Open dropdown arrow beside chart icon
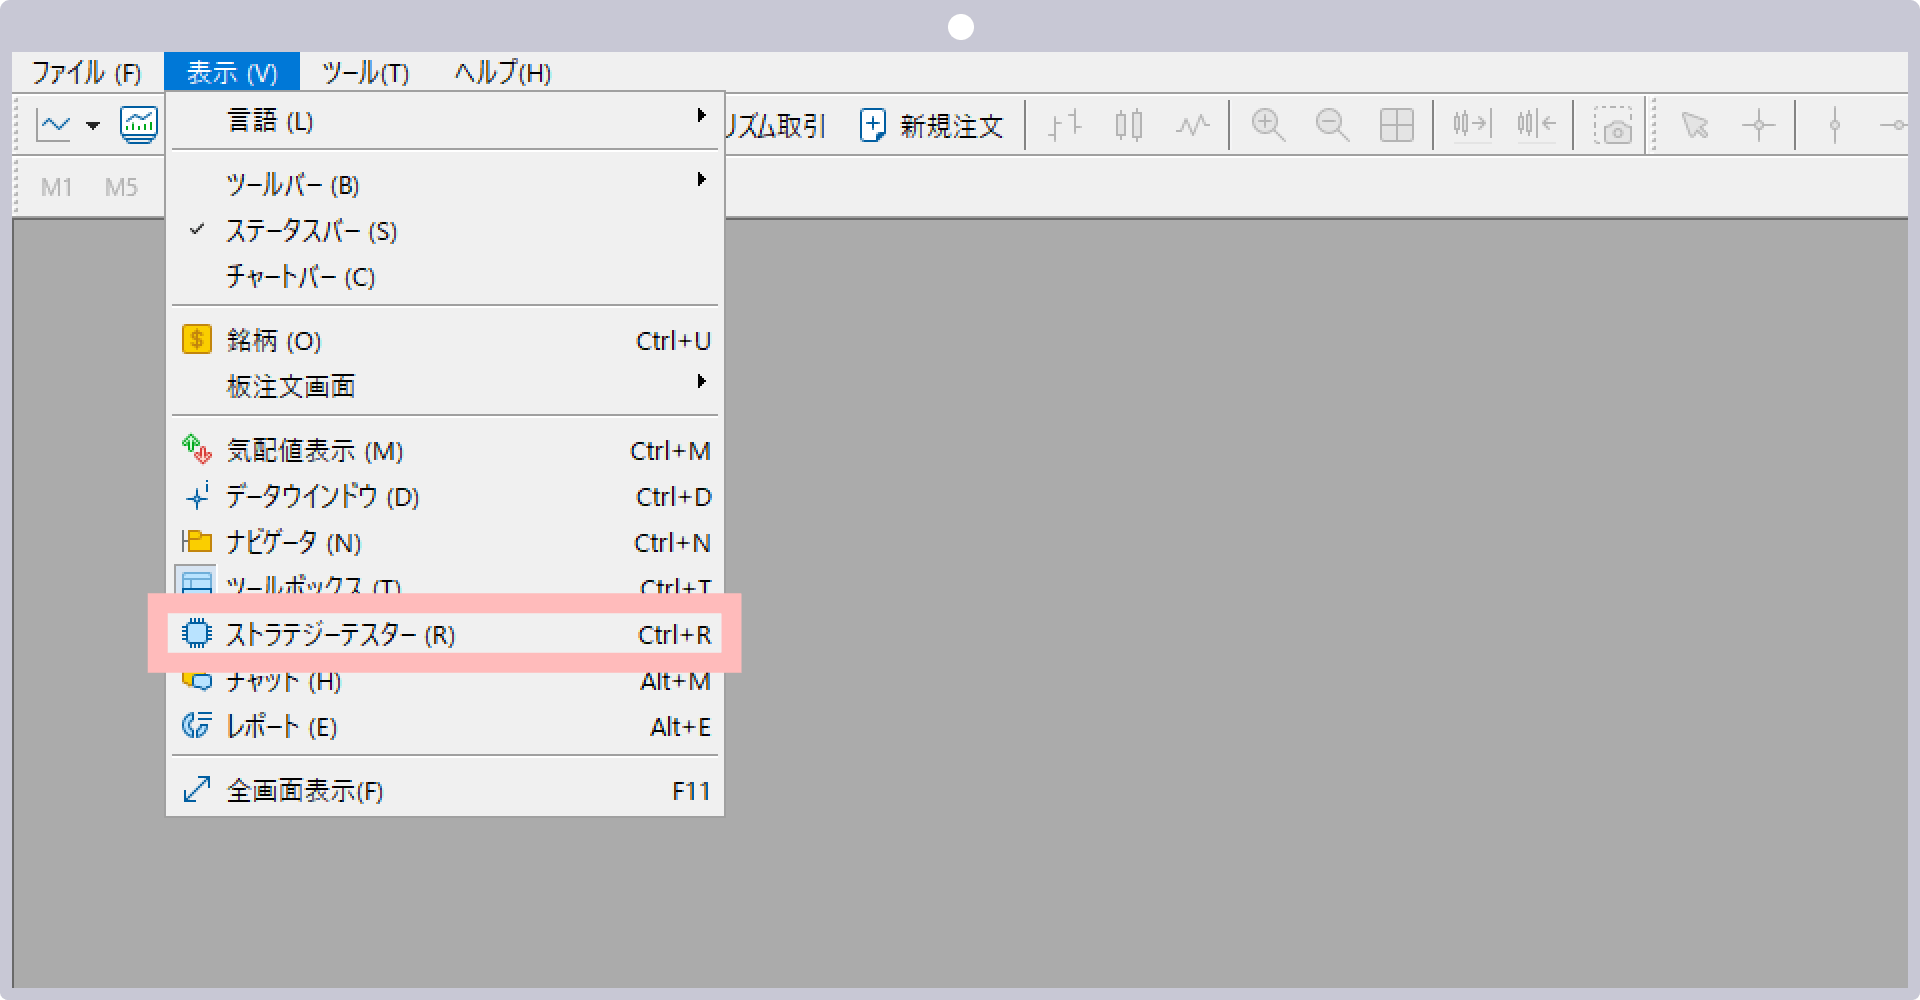This screenshot has height=1000, width=1920. click(x=93, y=126)
